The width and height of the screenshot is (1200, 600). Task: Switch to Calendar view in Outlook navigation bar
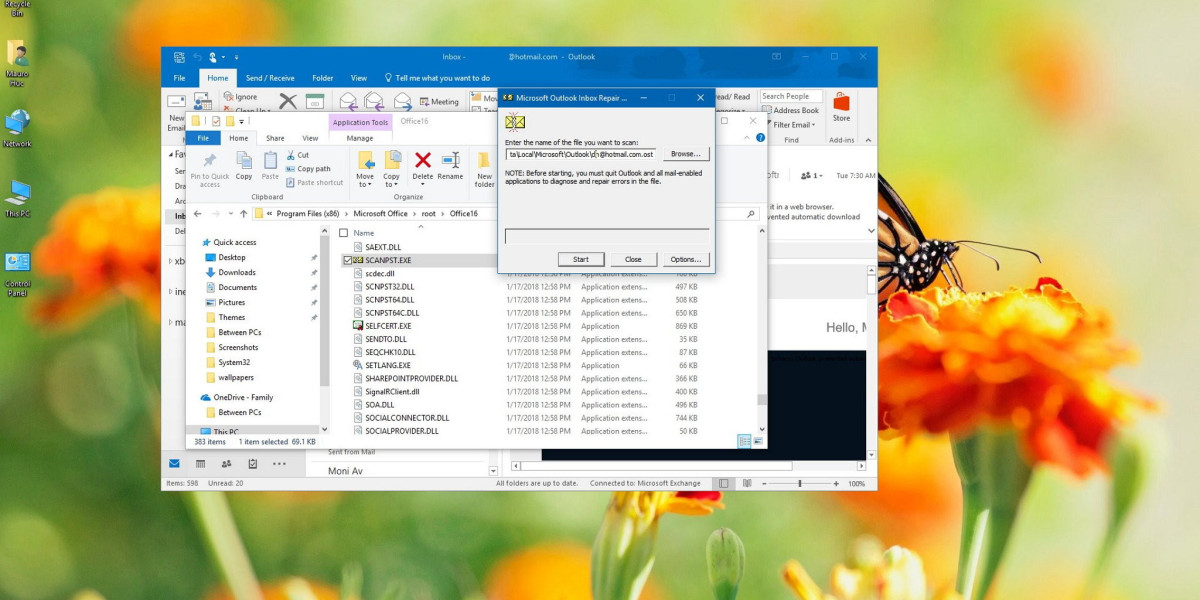coord(200,464)
